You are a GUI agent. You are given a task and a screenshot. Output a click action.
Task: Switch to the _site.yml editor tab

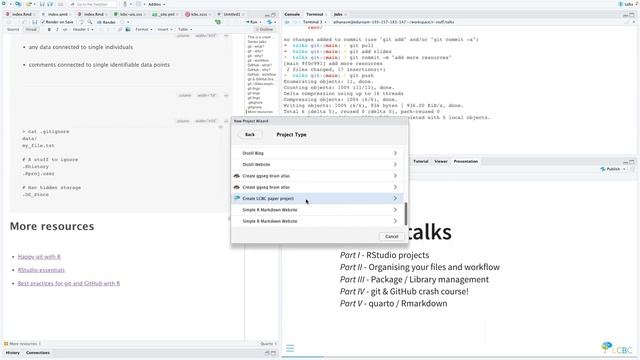pos(165,14)
